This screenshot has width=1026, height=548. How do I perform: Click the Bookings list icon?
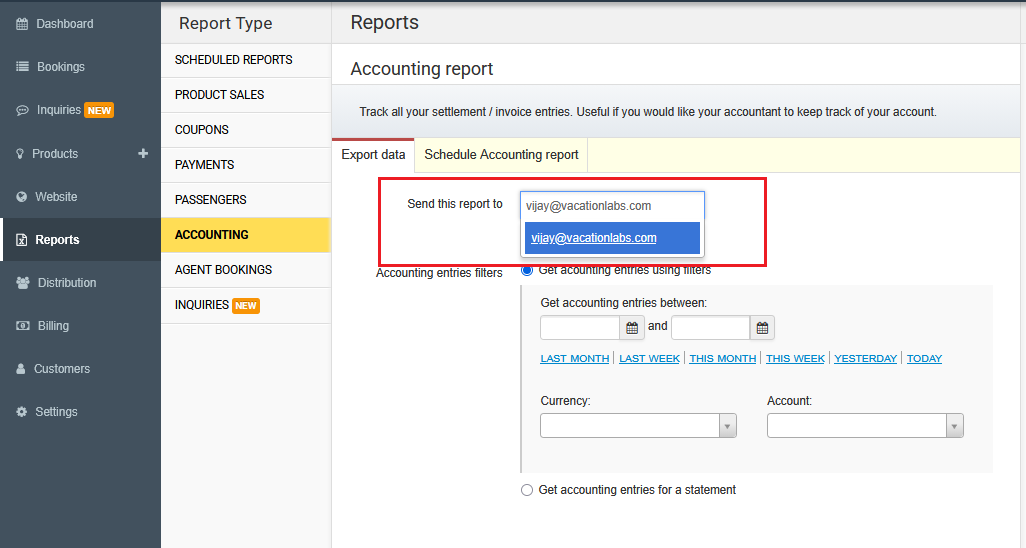pos(22,67)
